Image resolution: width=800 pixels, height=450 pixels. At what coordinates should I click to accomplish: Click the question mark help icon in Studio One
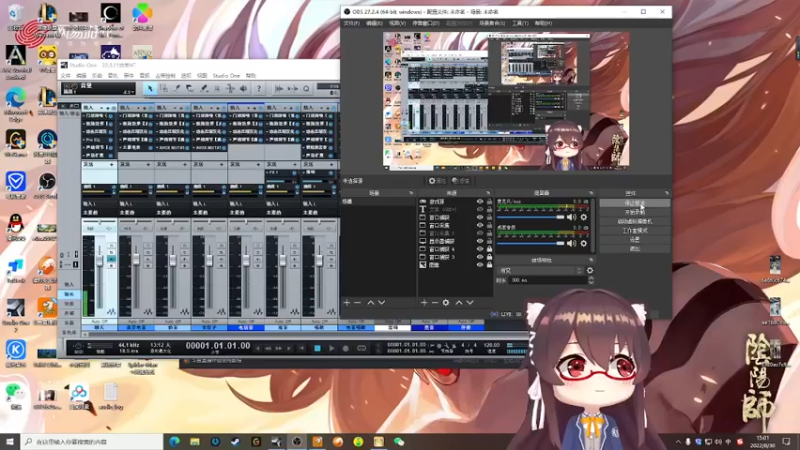tap(259, 89)
